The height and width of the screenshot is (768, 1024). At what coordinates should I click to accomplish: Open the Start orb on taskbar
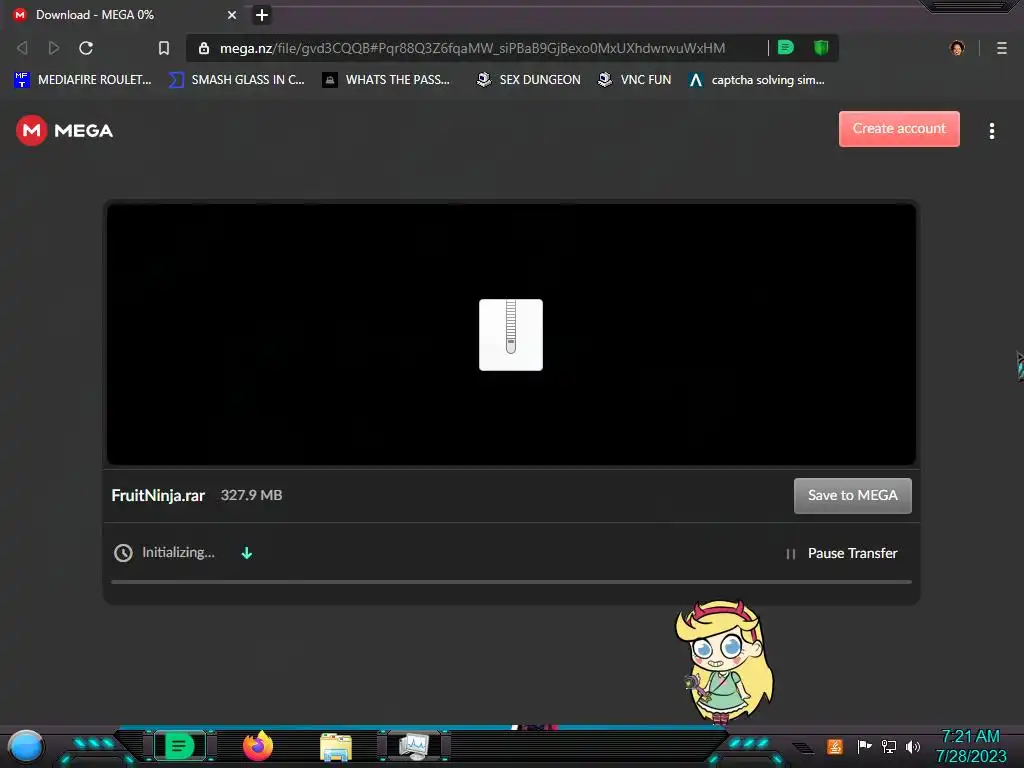(x=25, y=746)
